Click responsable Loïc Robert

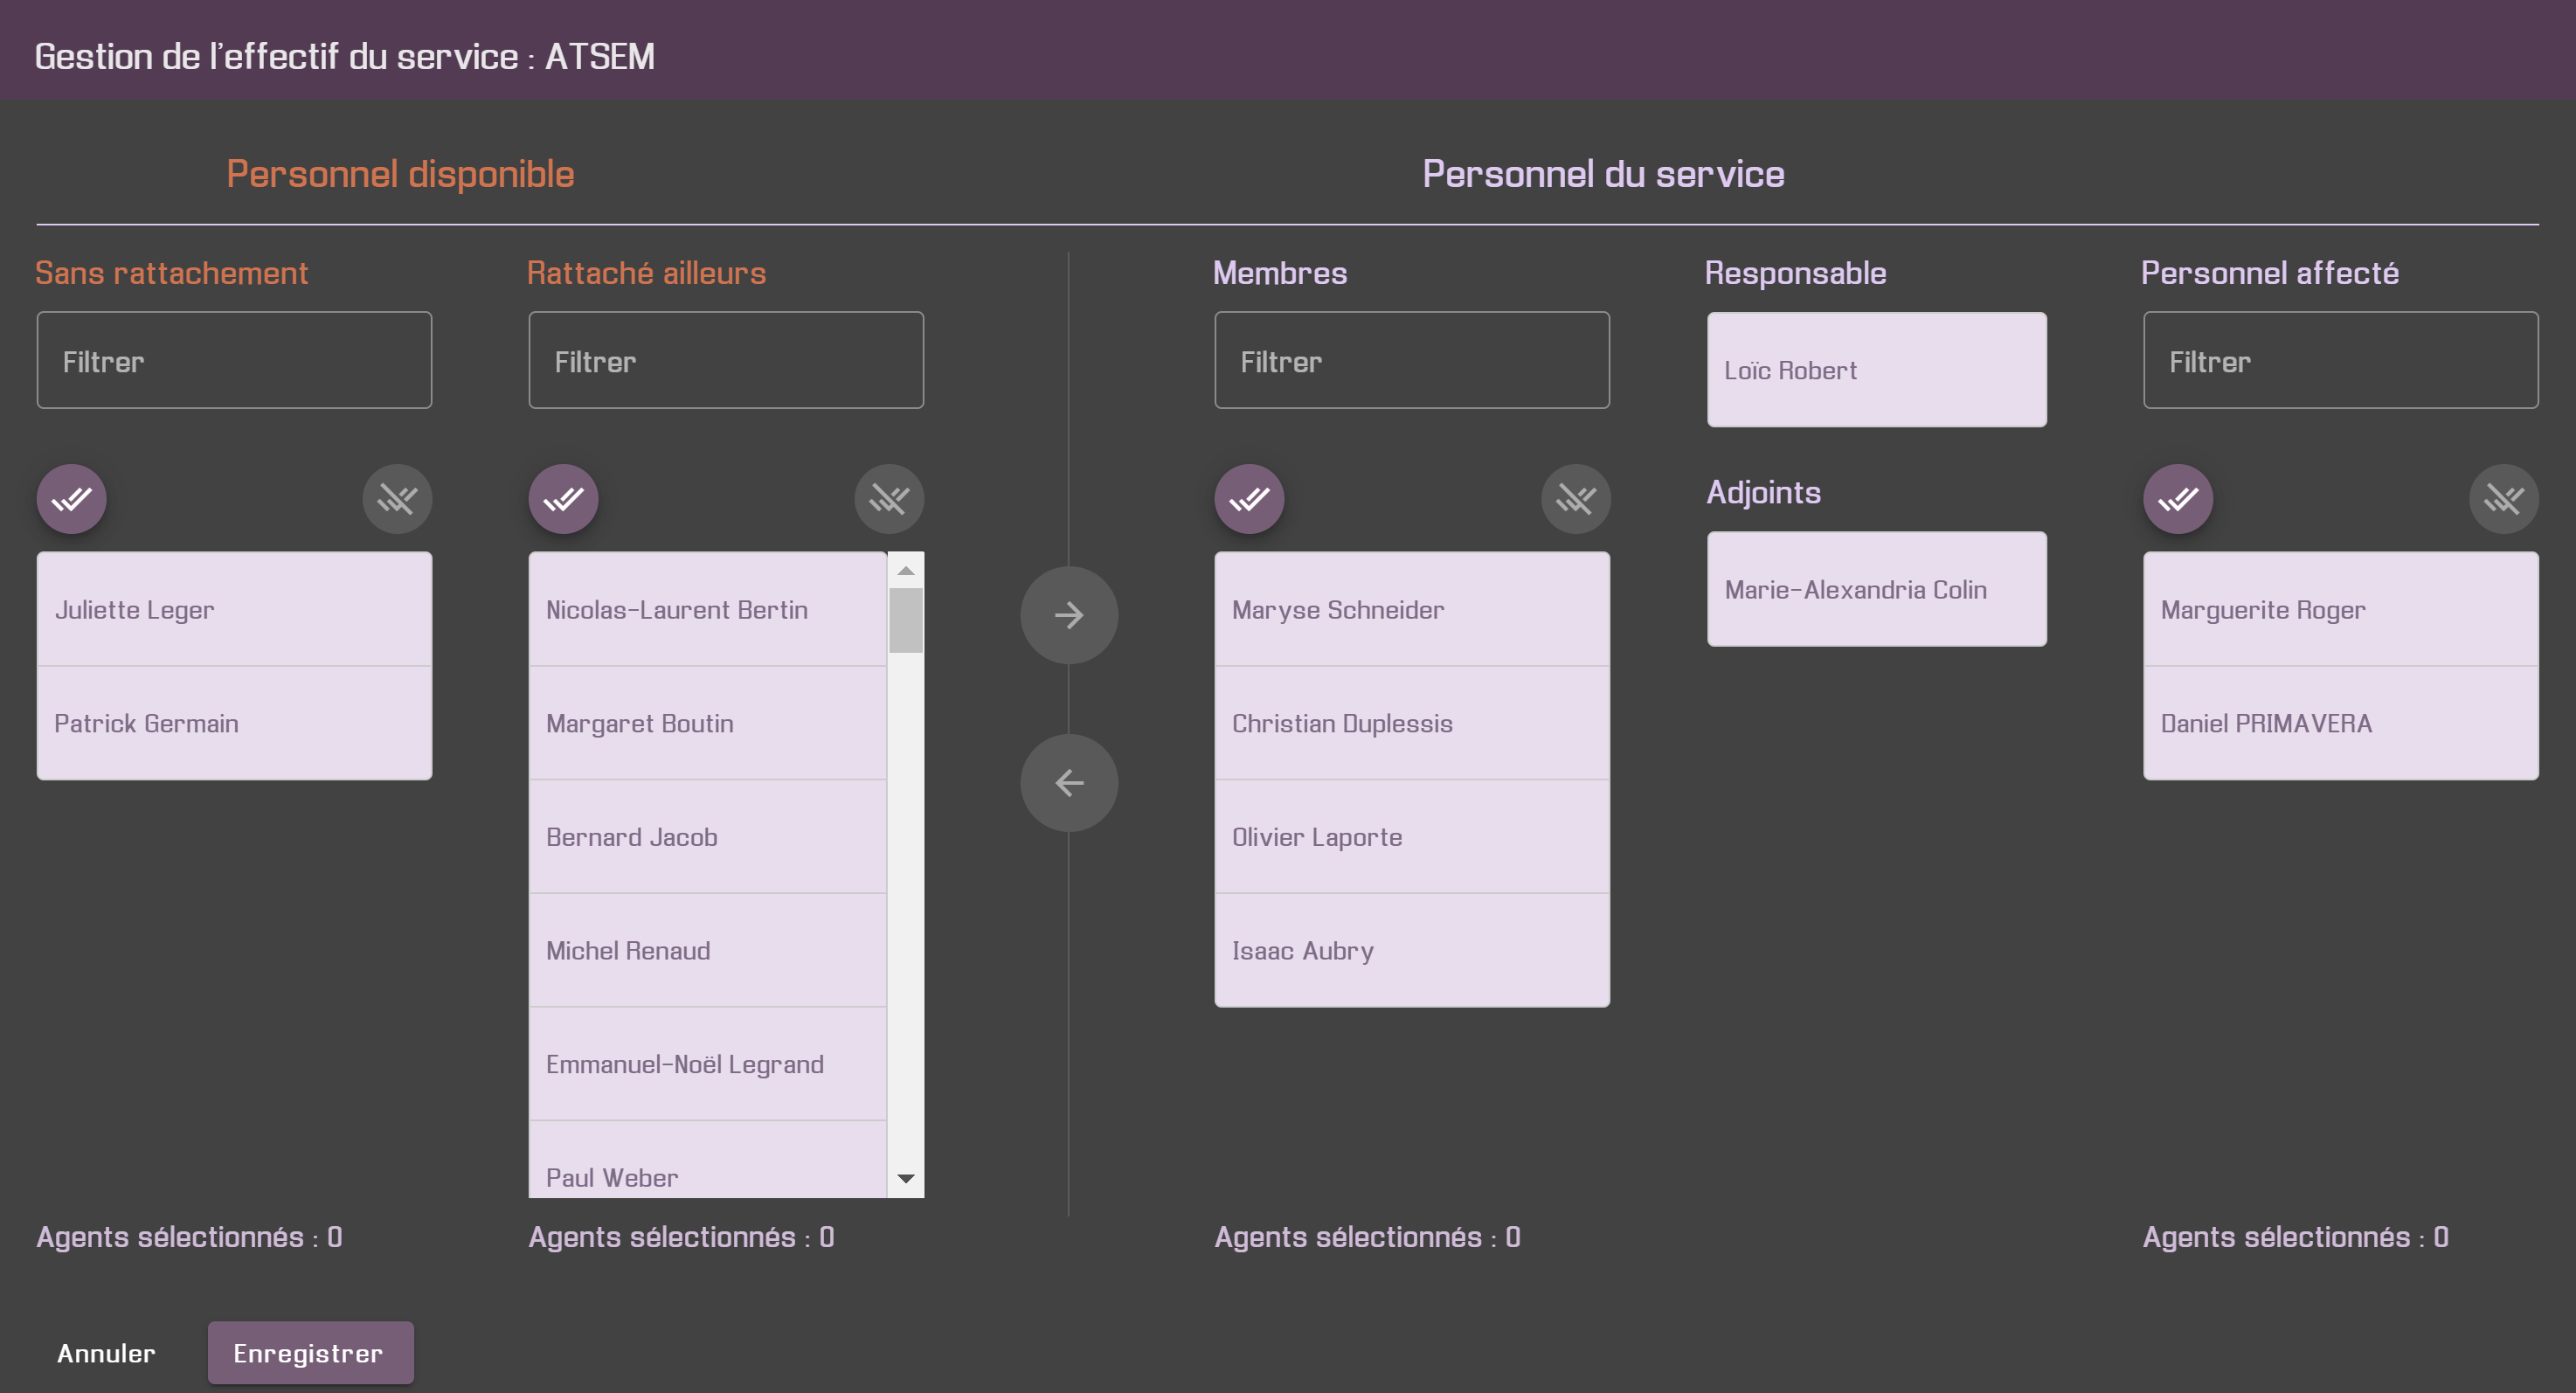coord(1877,370)
